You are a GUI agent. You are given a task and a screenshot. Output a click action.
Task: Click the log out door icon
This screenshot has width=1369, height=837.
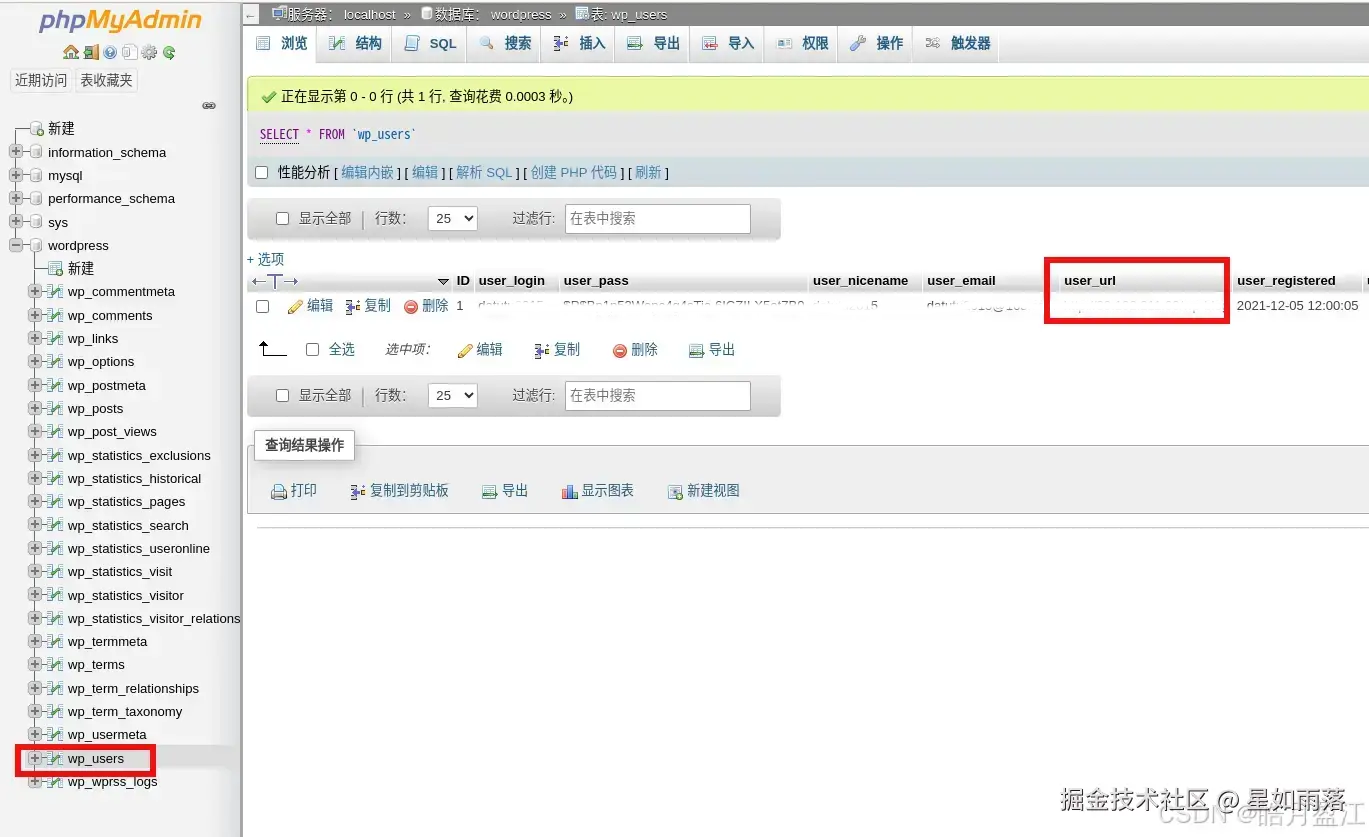tap(91, 52)
